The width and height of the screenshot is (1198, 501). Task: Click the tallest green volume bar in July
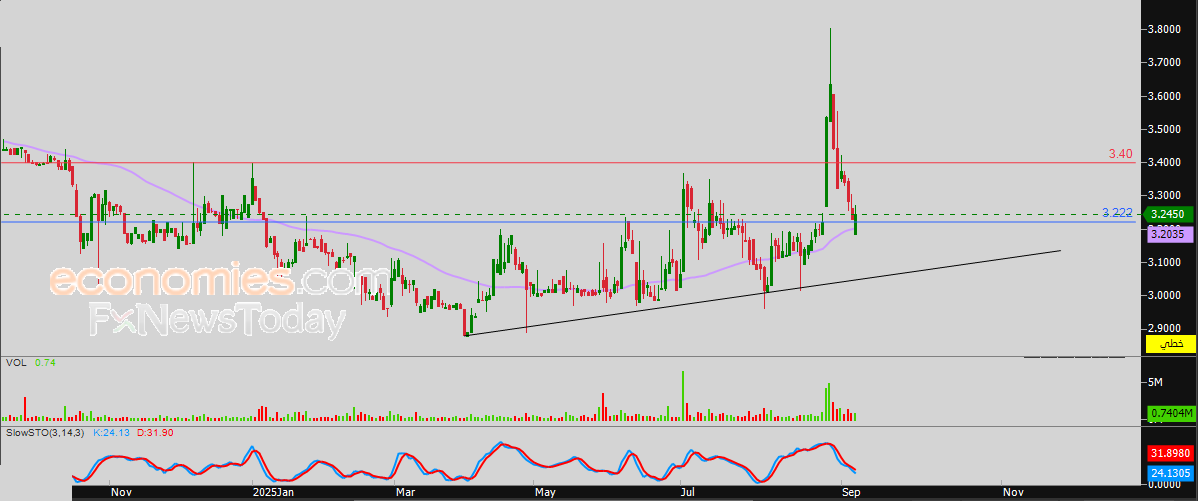pos(683,396)
